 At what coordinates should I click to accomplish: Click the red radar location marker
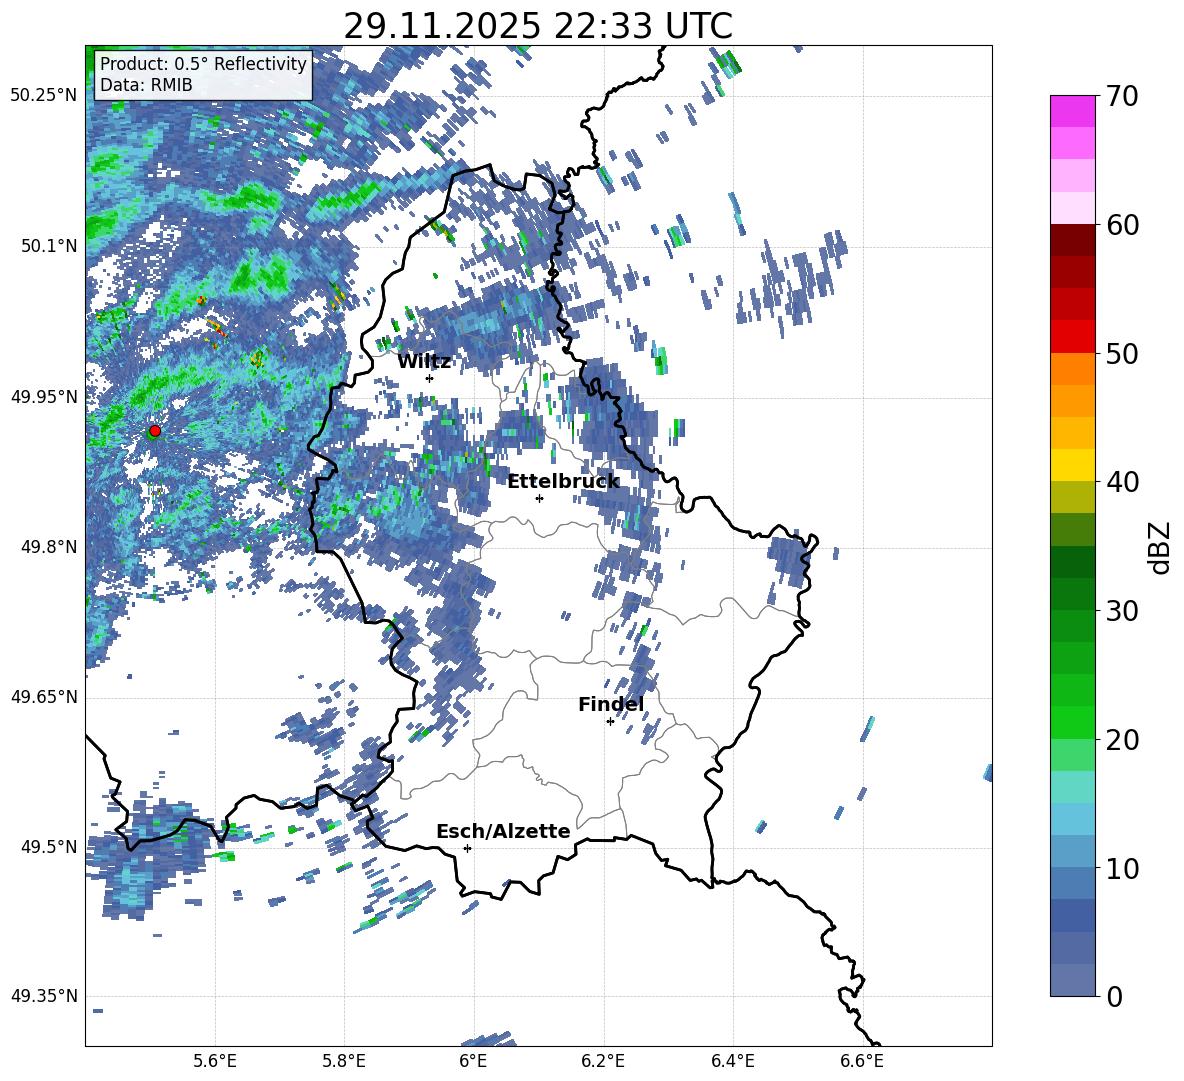point(155,430)
